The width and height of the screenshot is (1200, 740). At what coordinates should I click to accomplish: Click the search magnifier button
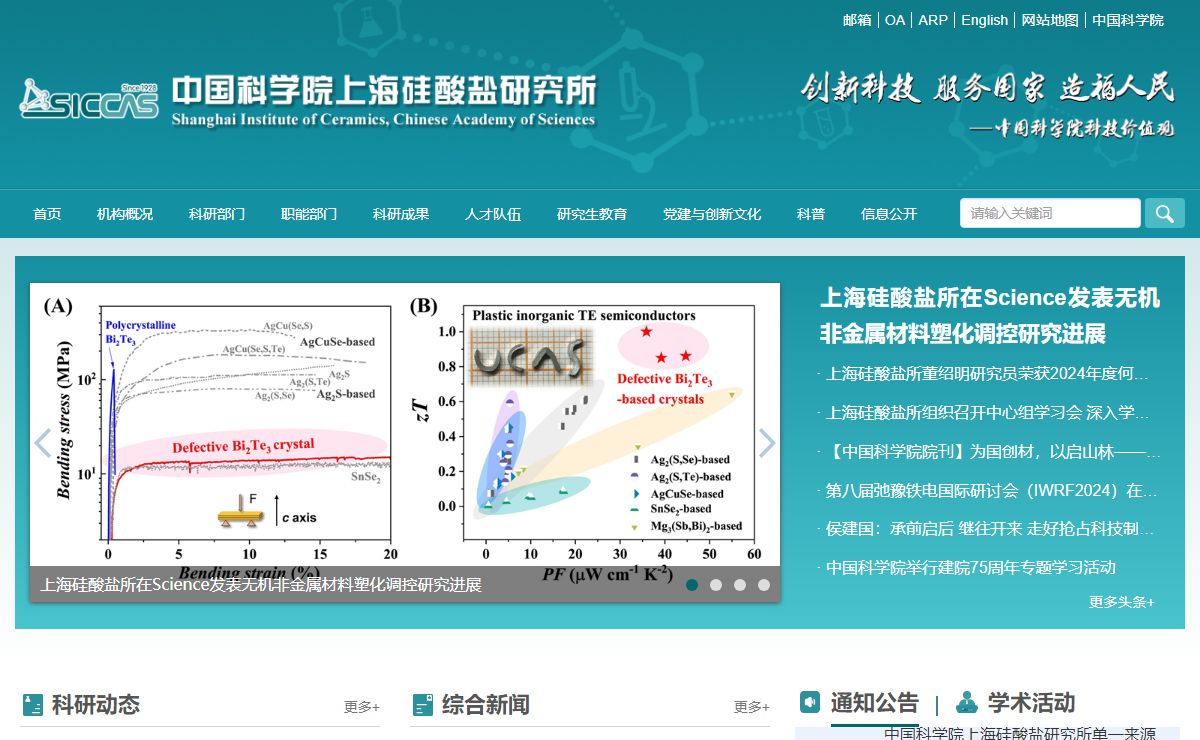coord(1164,213)
